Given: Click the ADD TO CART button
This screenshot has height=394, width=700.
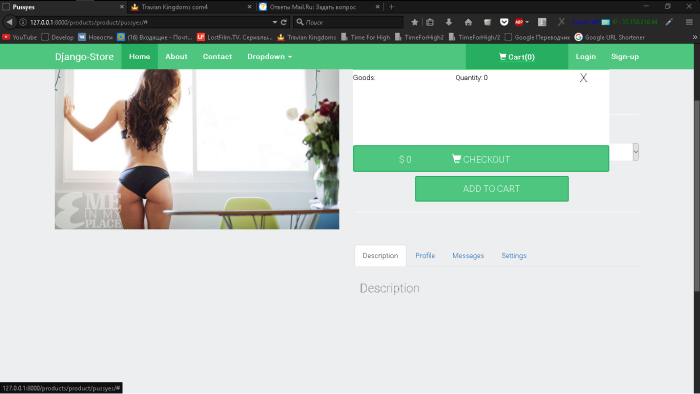Looking at the screenshot, I should 492,189.
